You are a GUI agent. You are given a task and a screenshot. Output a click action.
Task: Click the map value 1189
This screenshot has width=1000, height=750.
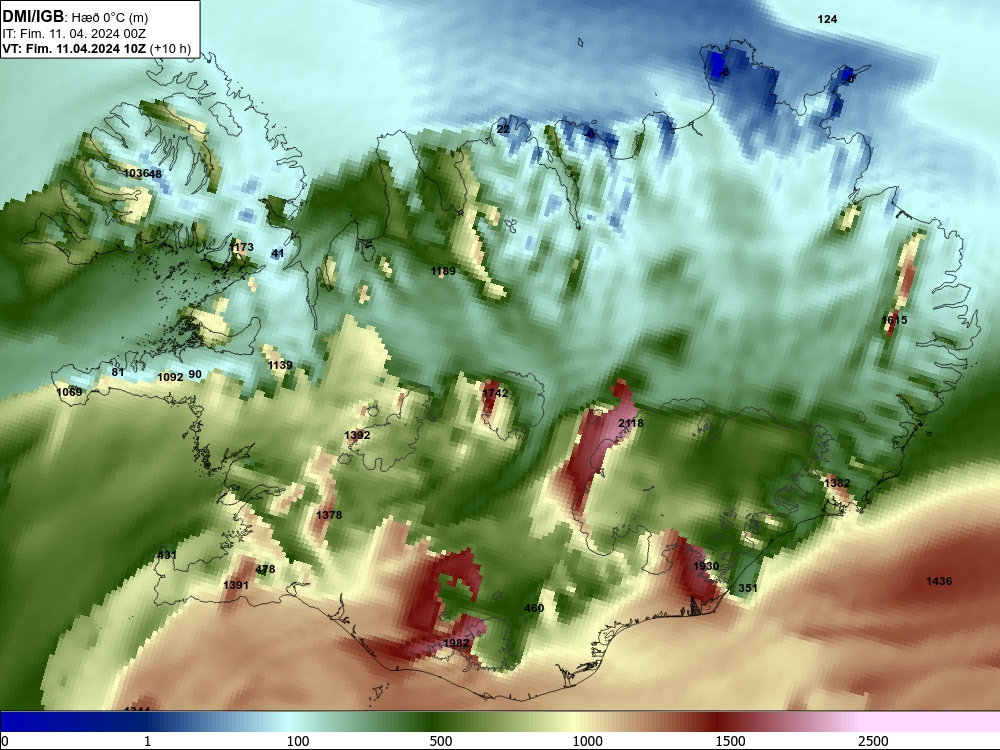[x=443, y=272]
